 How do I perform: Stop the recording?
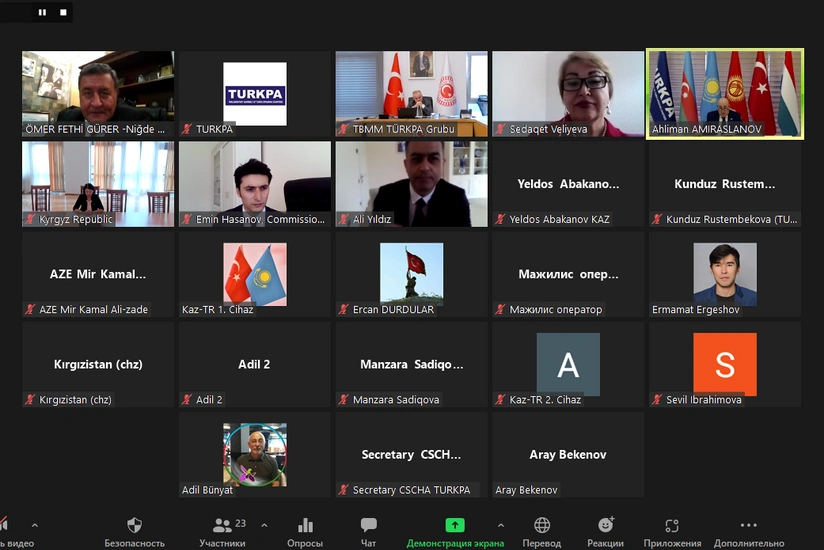tap(63, 12)
